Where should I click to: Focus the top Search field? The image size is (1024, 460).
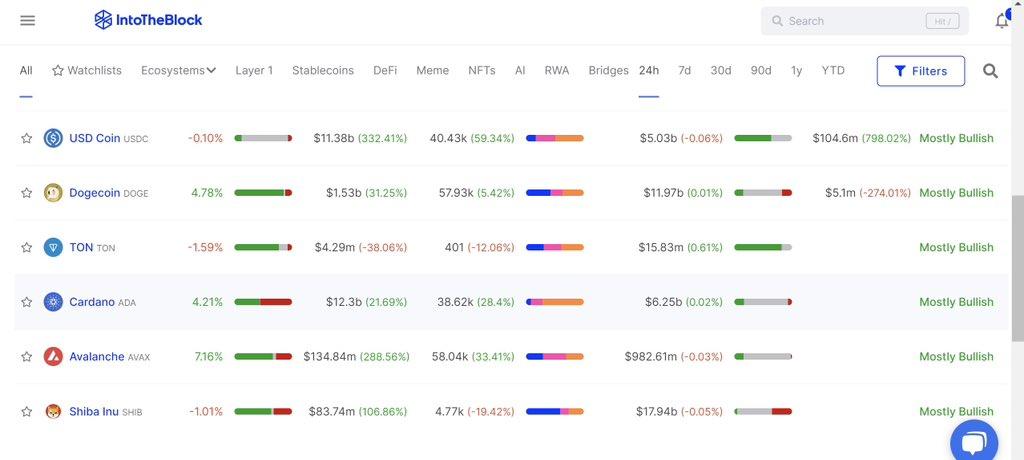(865, 21)
